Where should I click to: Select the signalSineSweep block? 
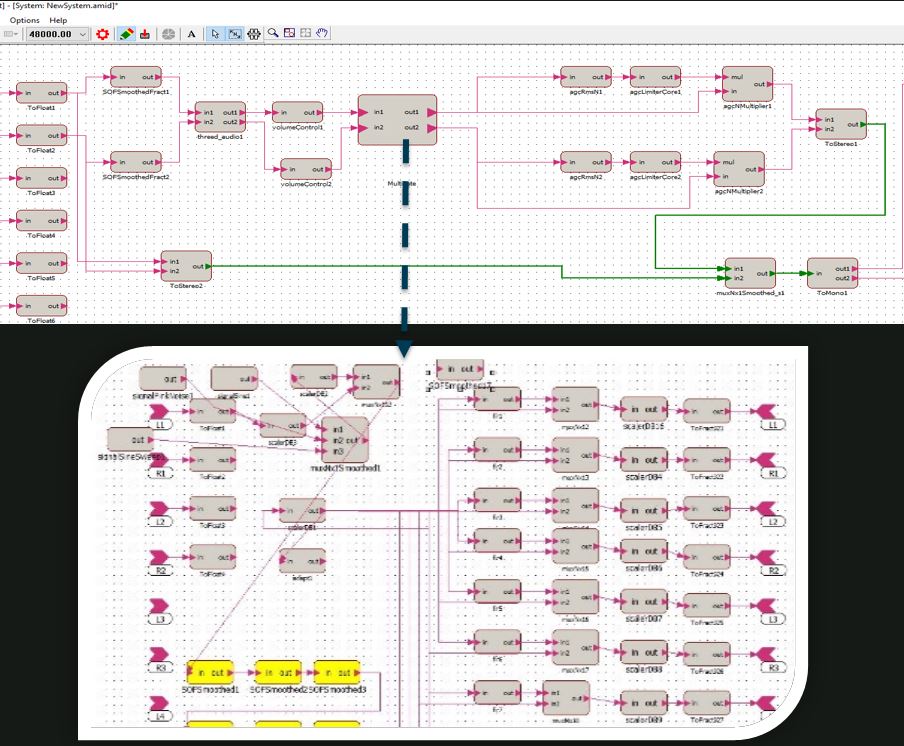(131, 439)
